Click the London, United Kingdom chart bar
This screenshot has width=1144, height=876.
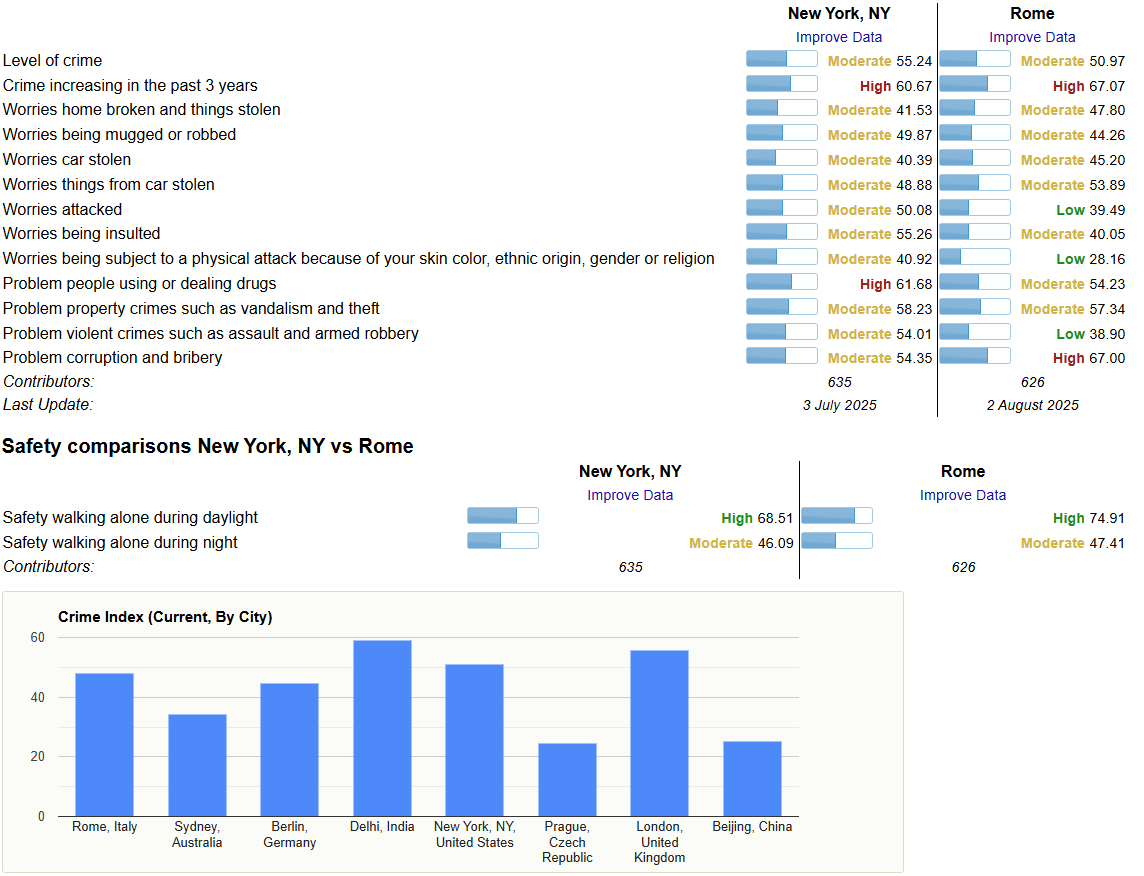659,733
